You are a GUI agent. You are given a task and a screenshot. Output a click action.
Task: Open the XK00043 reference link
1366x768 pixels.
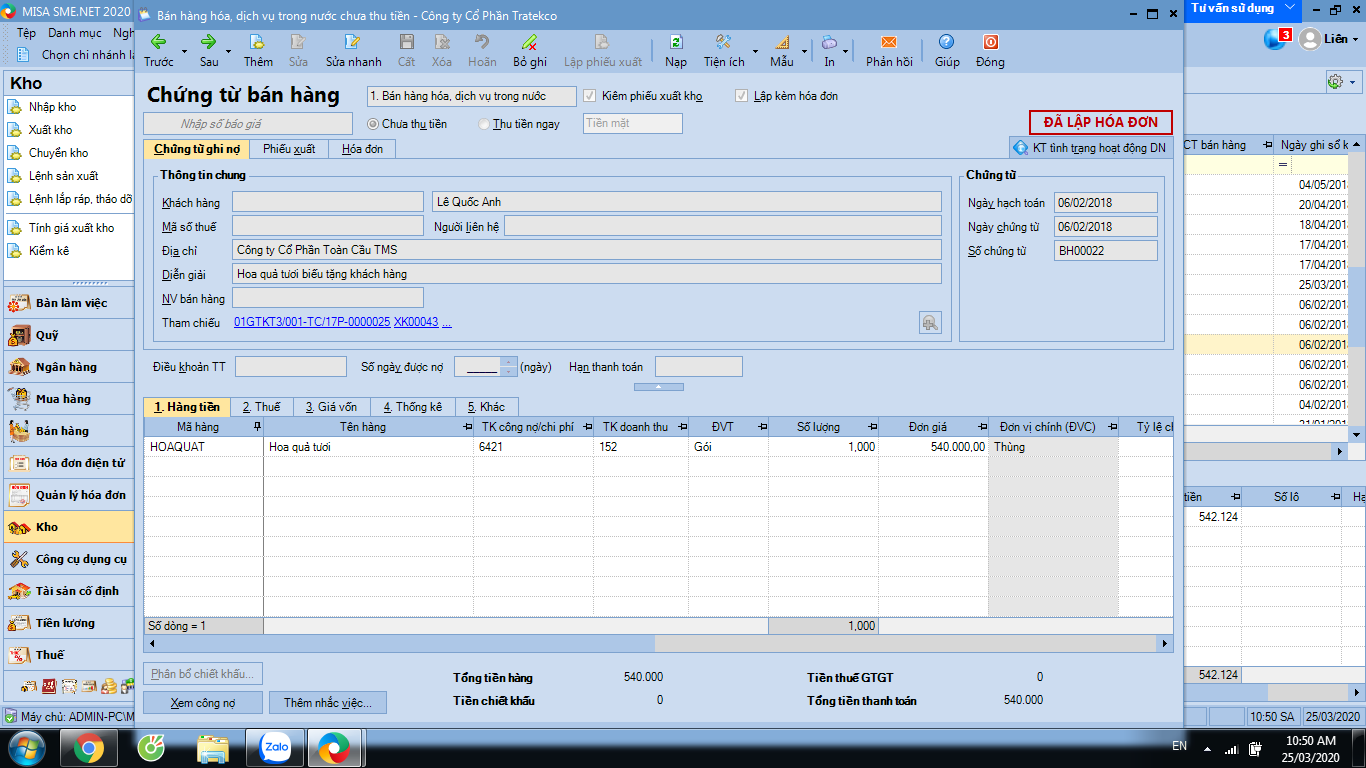pos(416,322)
